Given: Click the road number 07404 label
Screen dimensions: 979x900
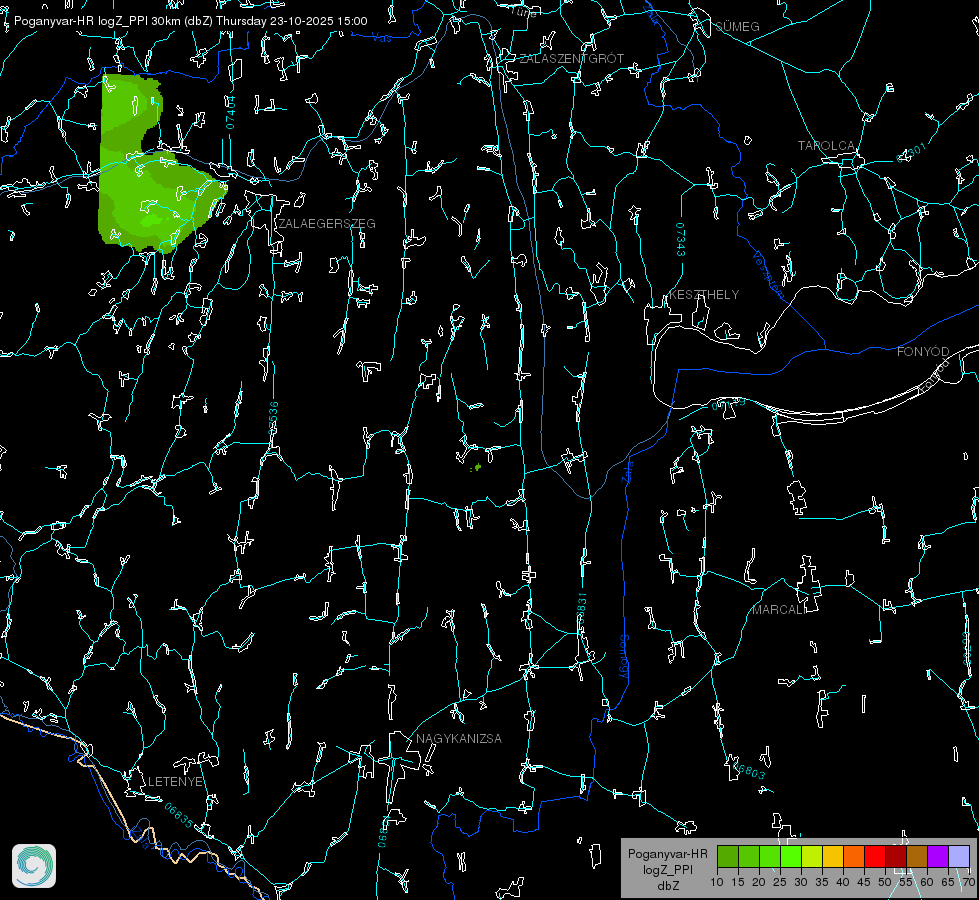Looking at the screenshot, I should click(231, 112).
